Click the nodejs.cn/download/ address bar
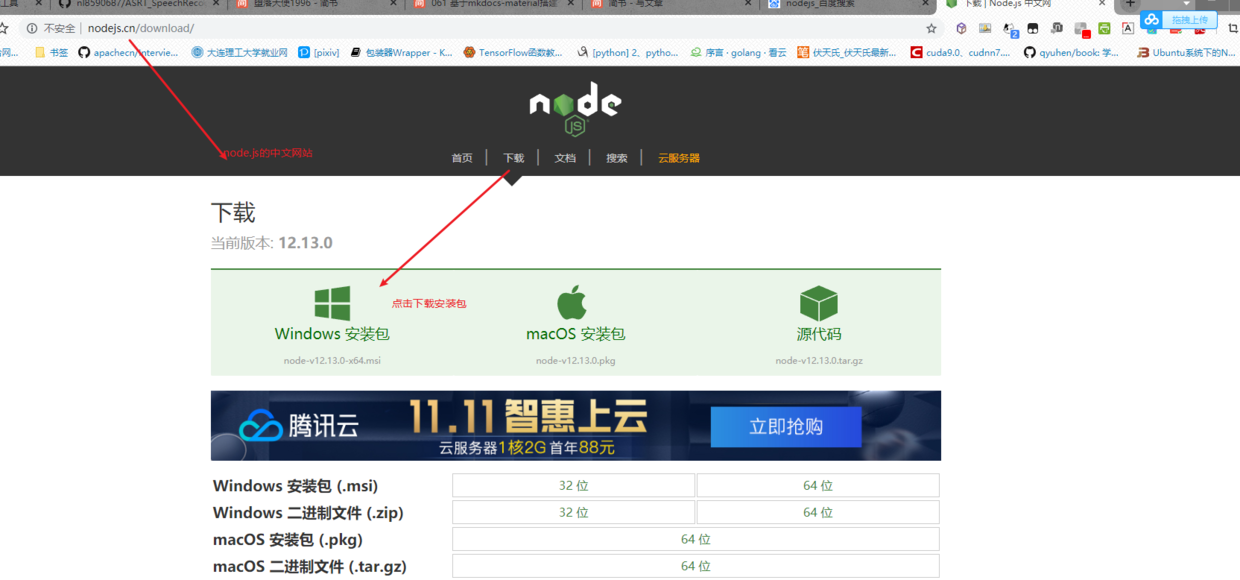 pos(480,28)
